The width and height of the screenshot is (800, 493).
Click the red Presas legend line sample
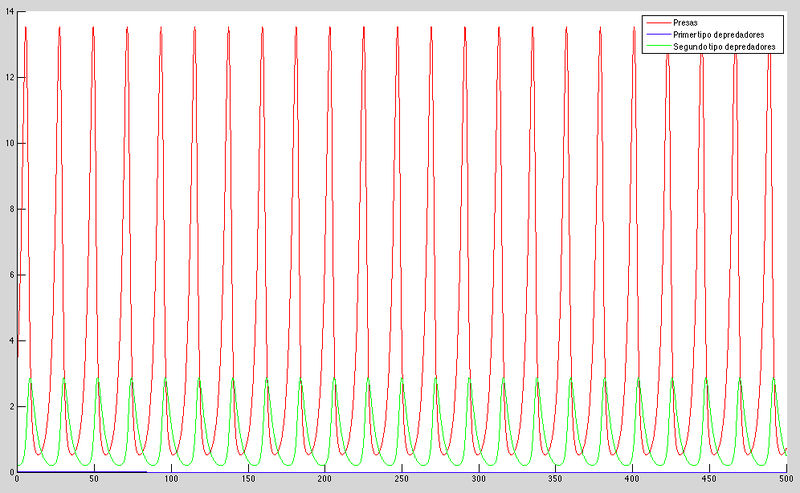pyautogui.click(x=659, y=22)
